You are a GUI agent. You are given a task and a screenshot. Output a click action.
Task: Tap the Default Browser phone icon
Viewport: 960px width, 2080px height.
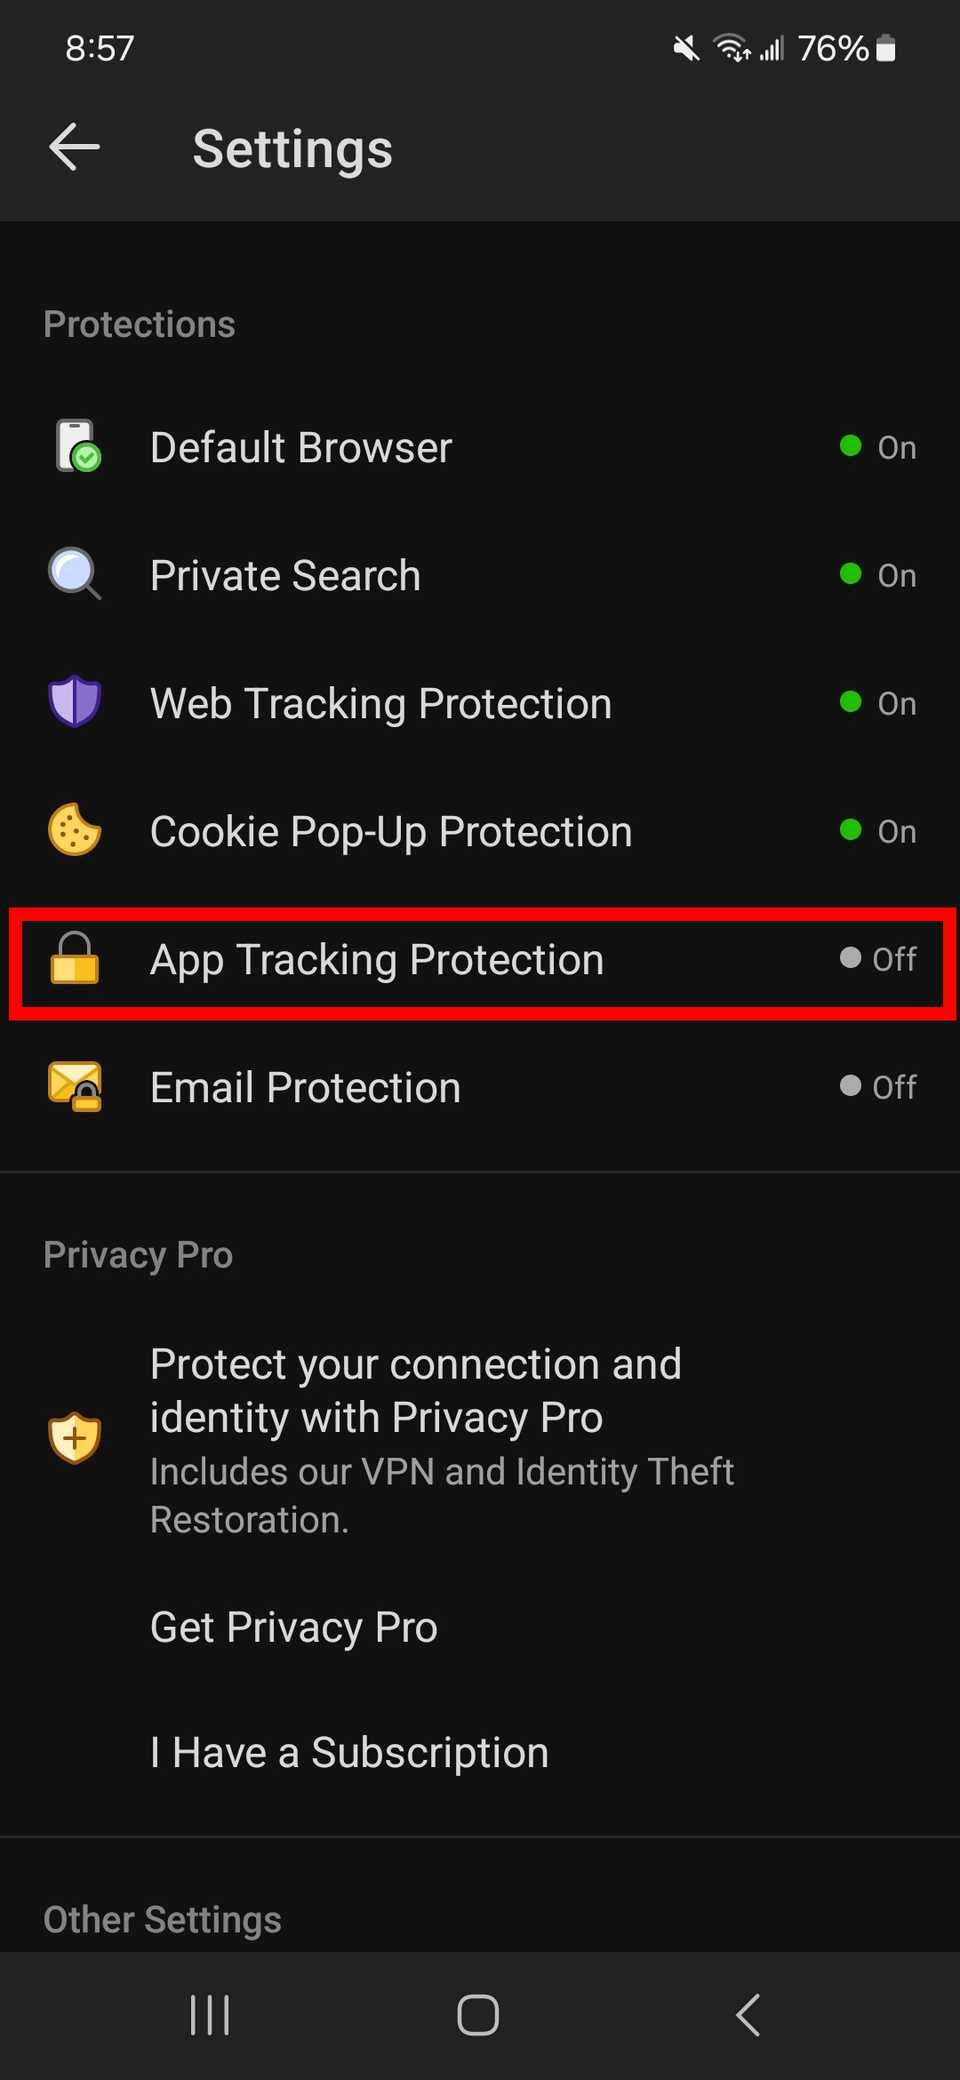point(74,447)
